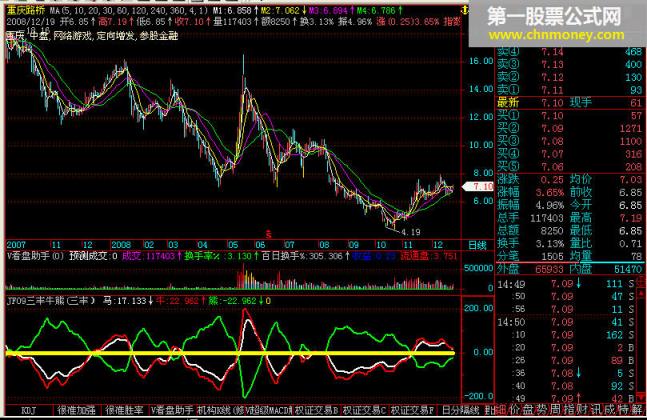The image size is (647, 420).
Task: Click the 买① bid row at 7.10
Action: click(569, 116)
